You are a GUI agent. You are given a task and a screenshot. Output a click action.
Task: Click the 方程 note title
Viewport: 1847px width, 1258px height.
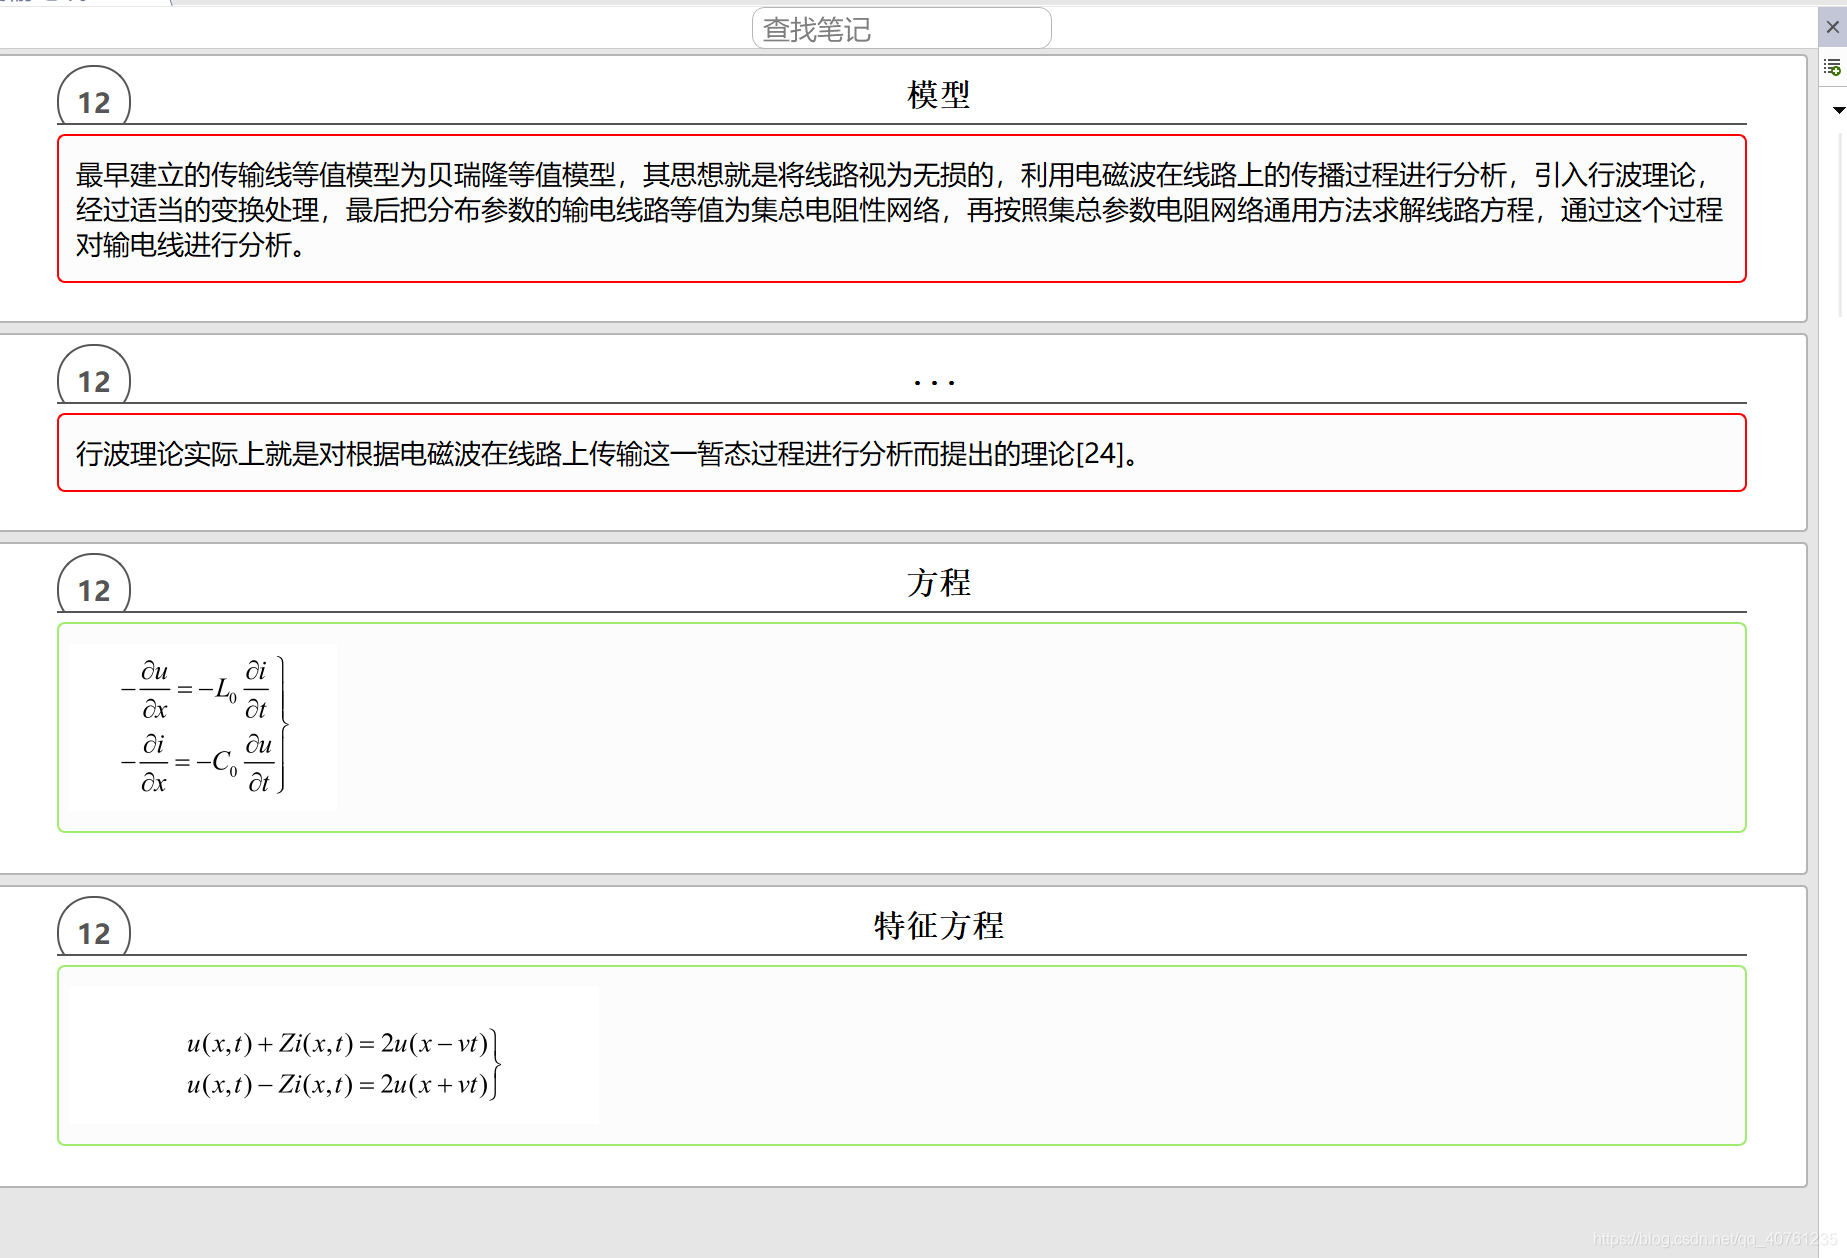[938, 583]
